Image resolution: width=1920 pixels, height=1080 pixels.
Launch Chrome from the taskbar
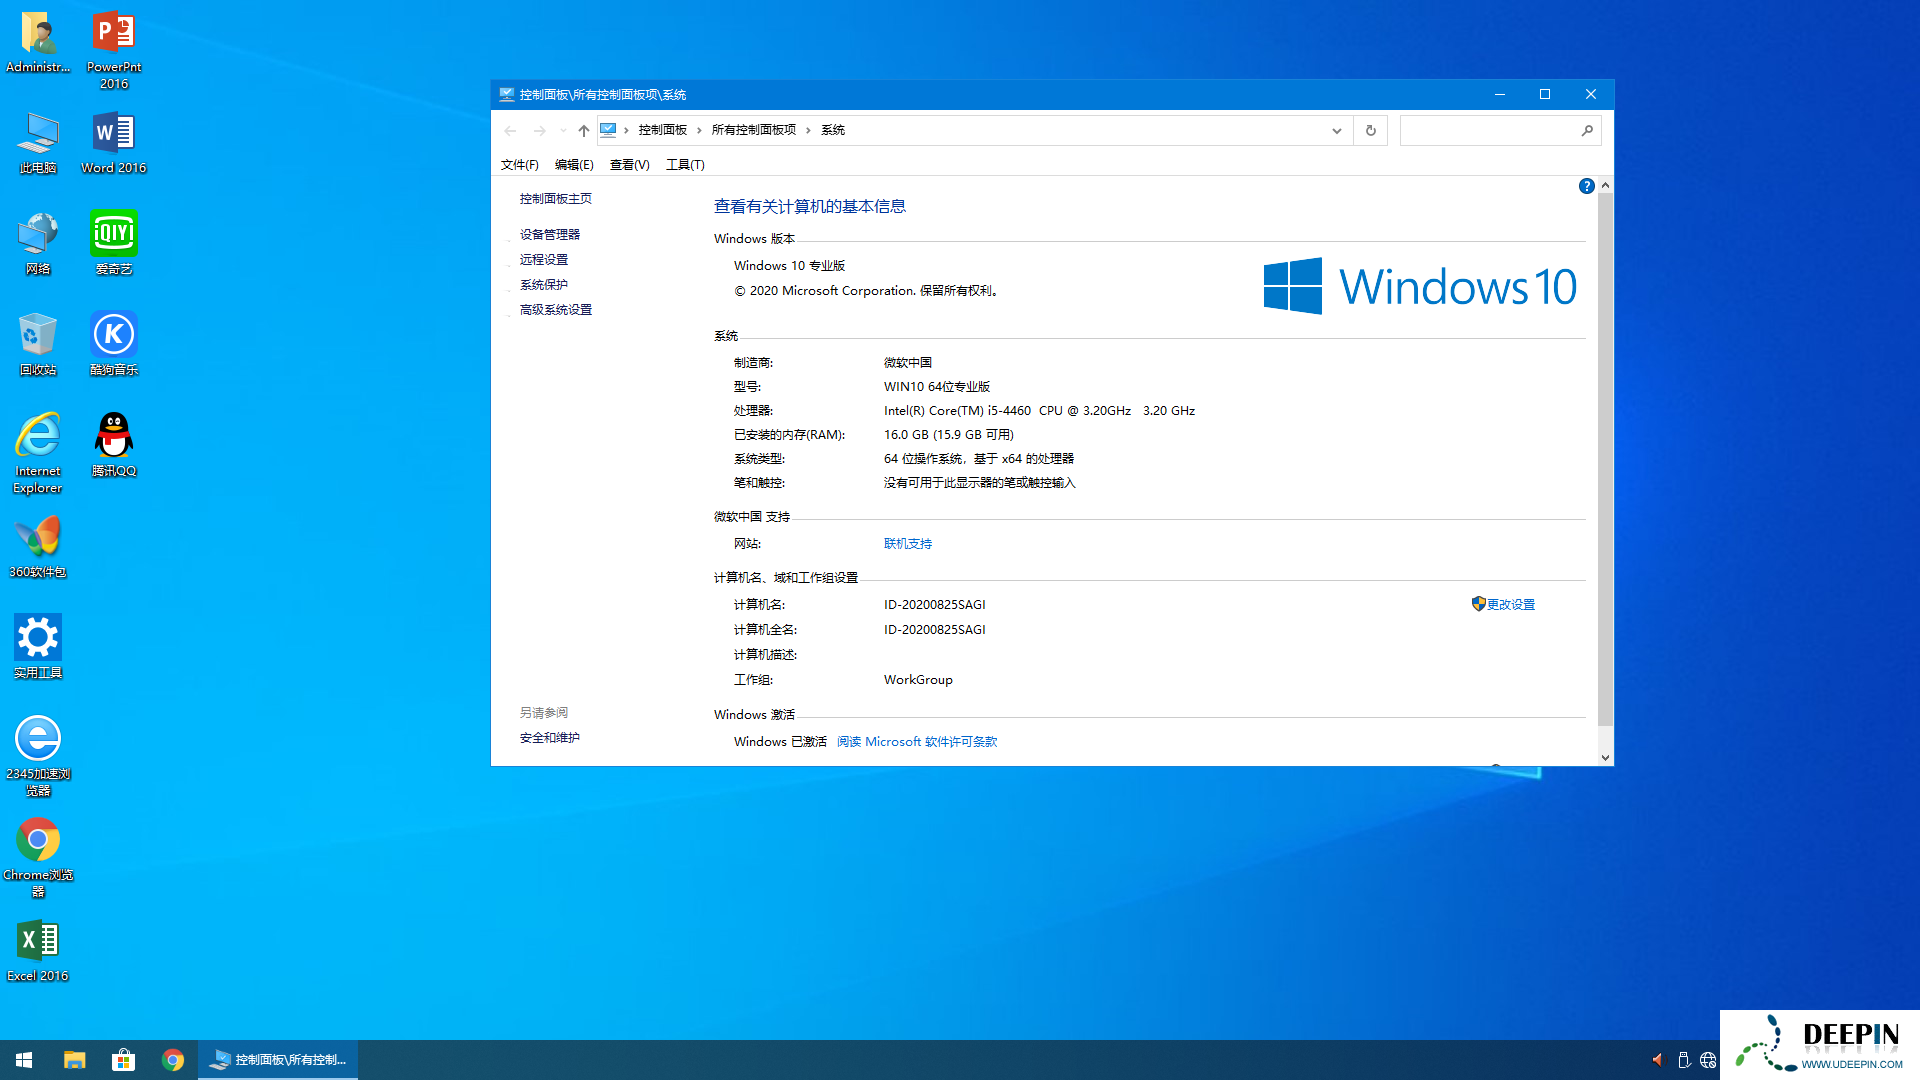pos(173,1060)
